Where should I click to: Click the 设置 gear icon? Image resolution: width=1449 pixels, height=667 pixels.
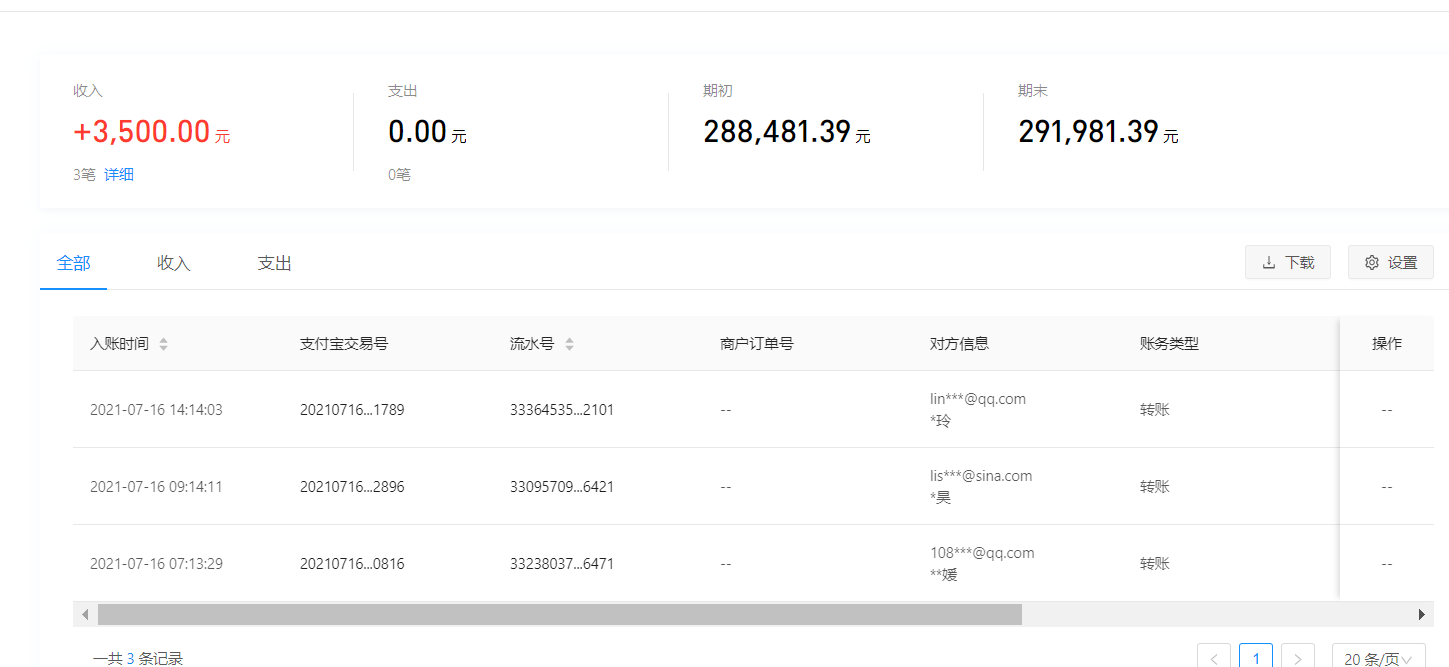1372,263
